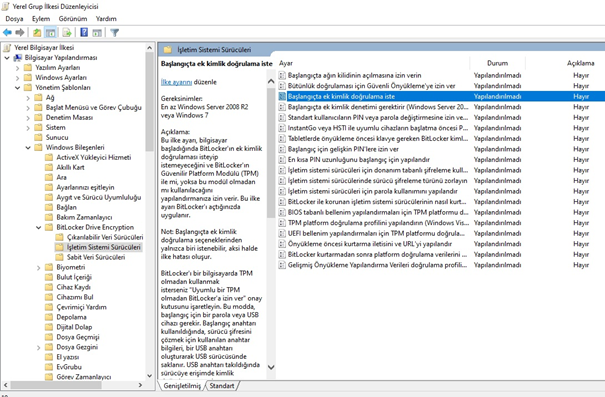The height and width of the screenshot is (397, 605).
Task: Click the Yerel Bilgisayar İlkesi root icon
Action: pos(7,47)
